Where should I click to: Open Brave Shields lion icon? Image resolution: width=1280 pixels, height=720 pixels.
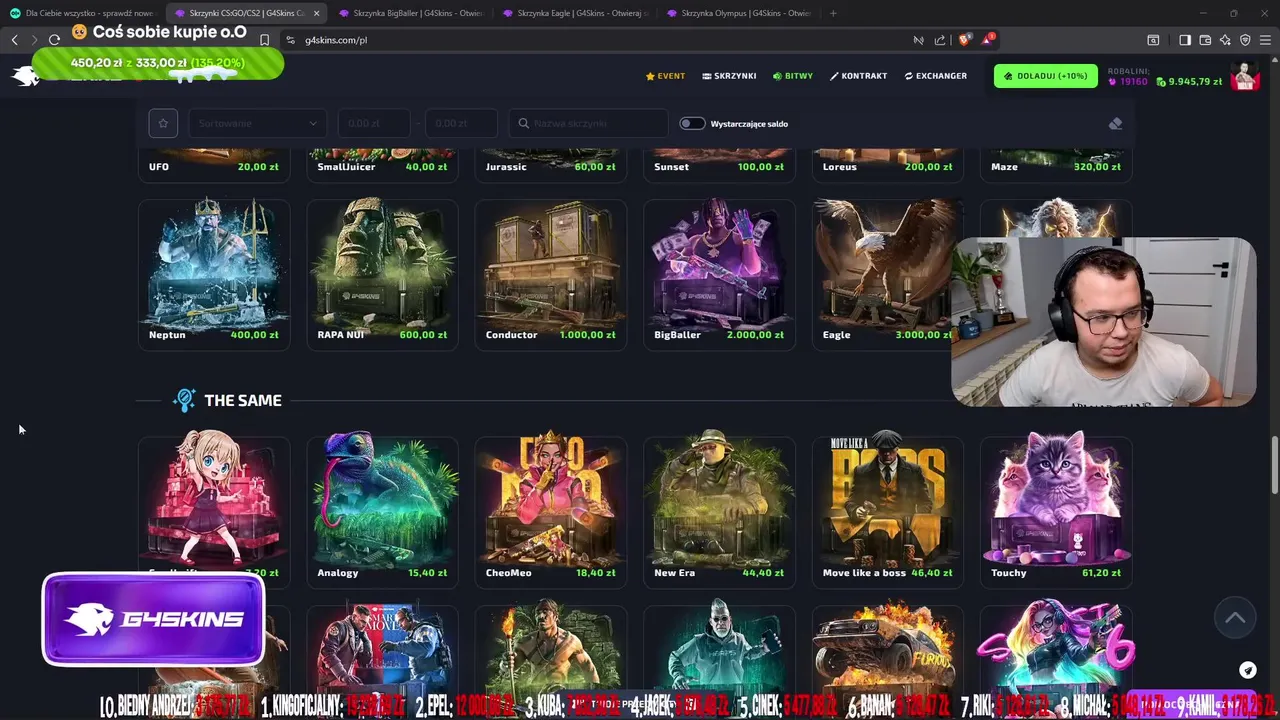(964, 40)
